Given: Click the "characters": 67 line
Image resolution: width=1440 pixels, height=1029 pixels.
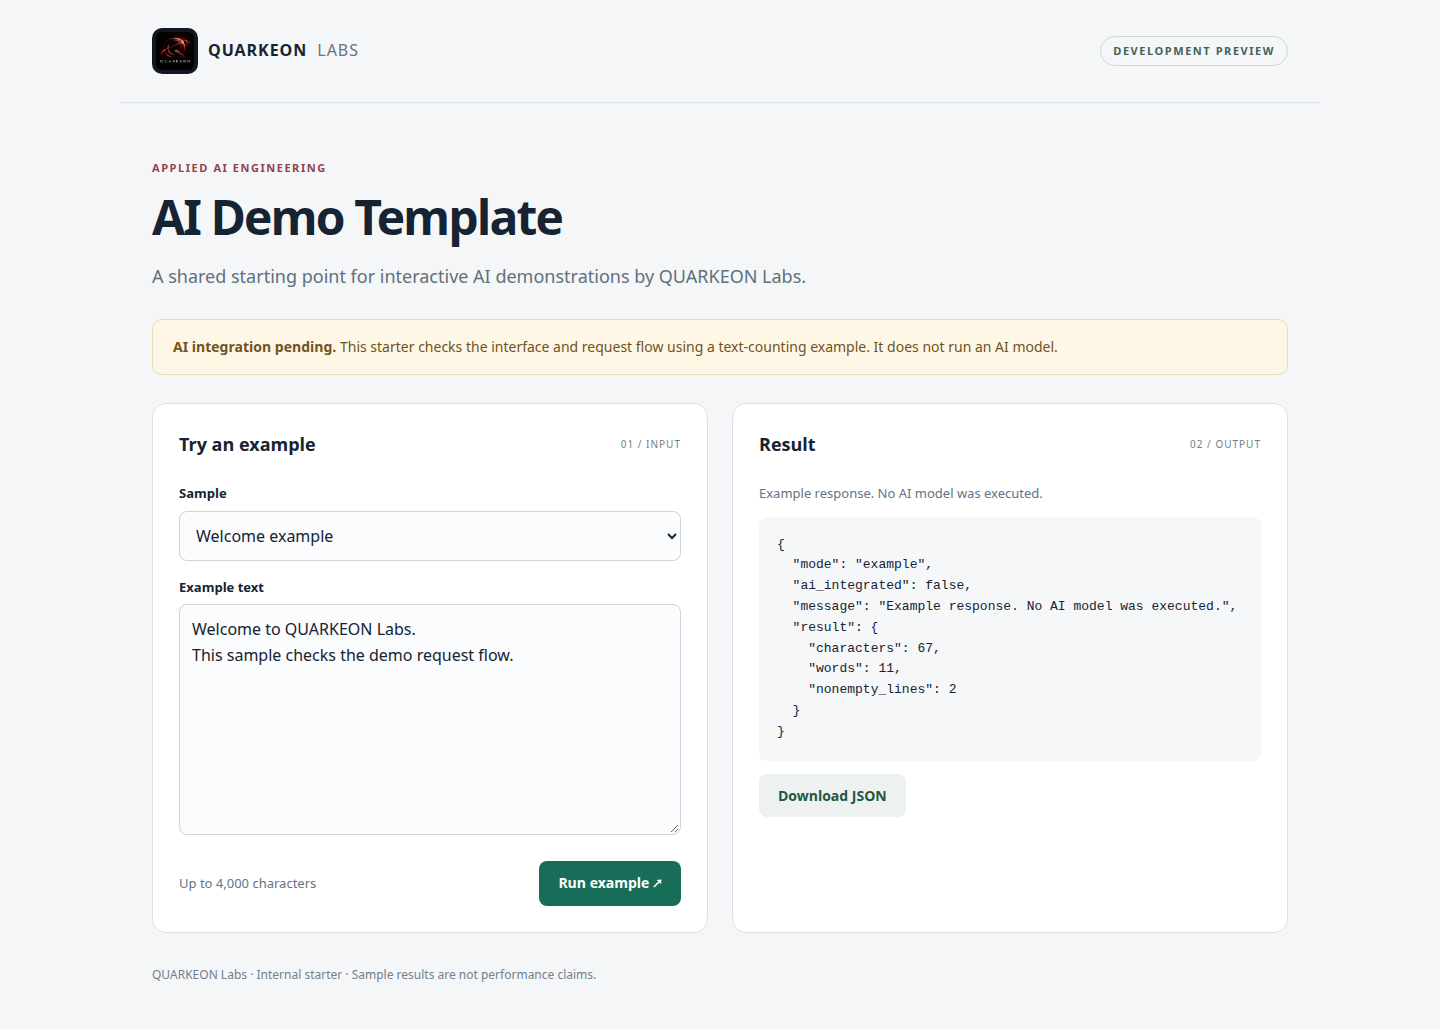Looking at the screenshot, I should tap(874, 648).
